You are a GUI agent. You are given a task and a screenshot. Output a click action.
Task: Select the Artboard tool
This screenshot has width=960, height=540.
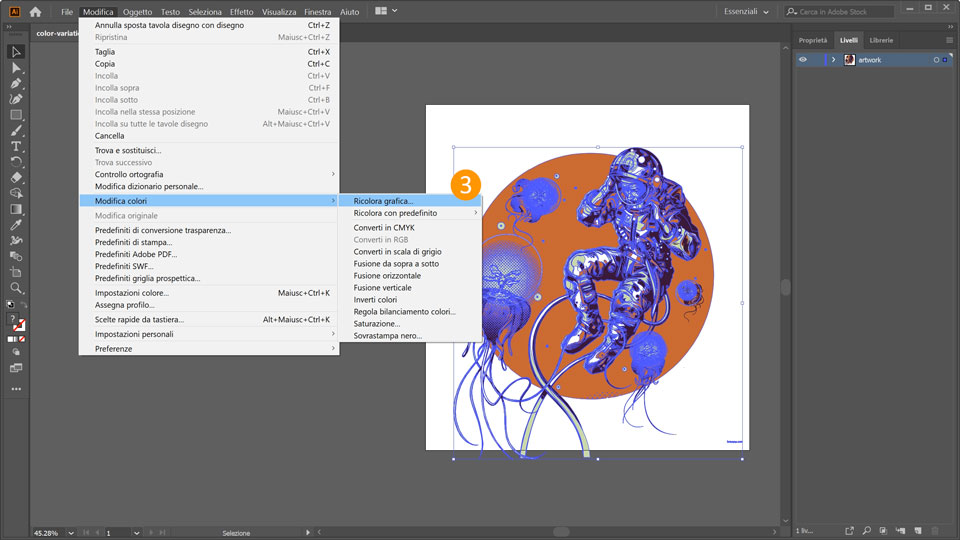[16, 272]
